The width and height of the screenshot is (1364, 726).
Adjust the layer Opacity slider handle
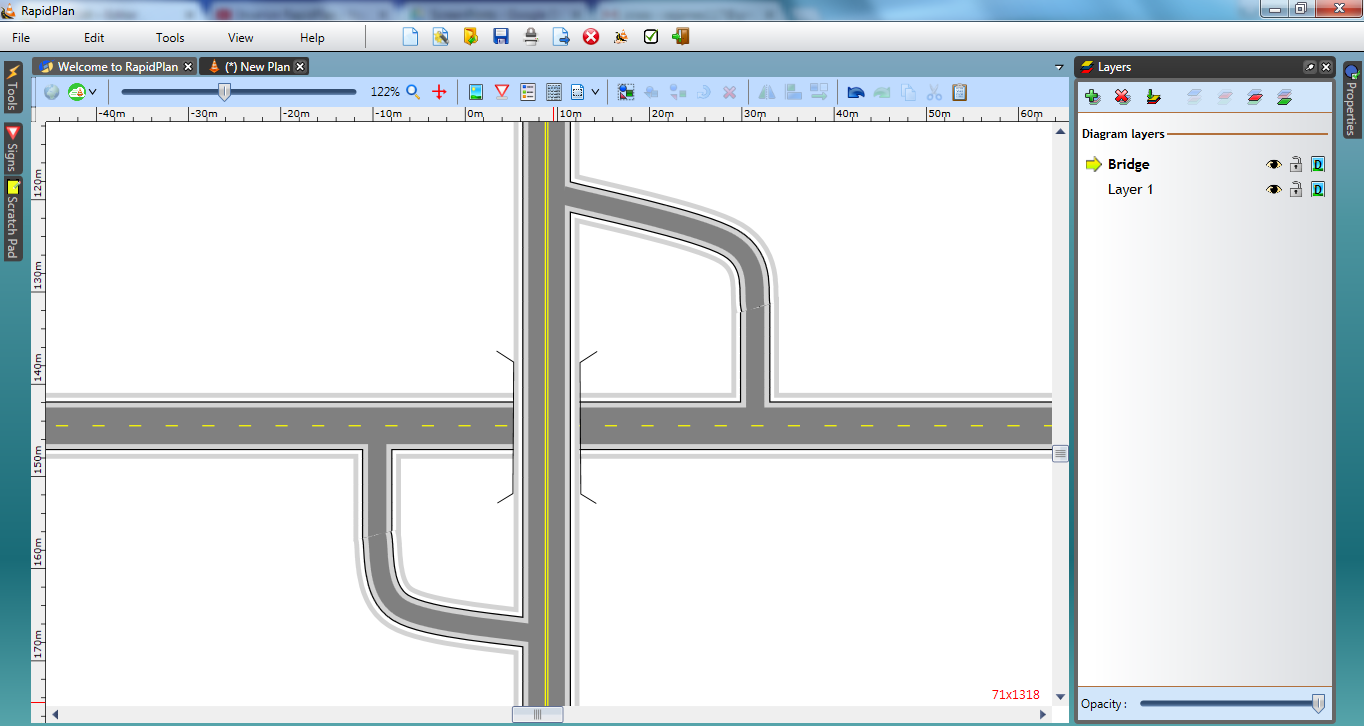1318,704
